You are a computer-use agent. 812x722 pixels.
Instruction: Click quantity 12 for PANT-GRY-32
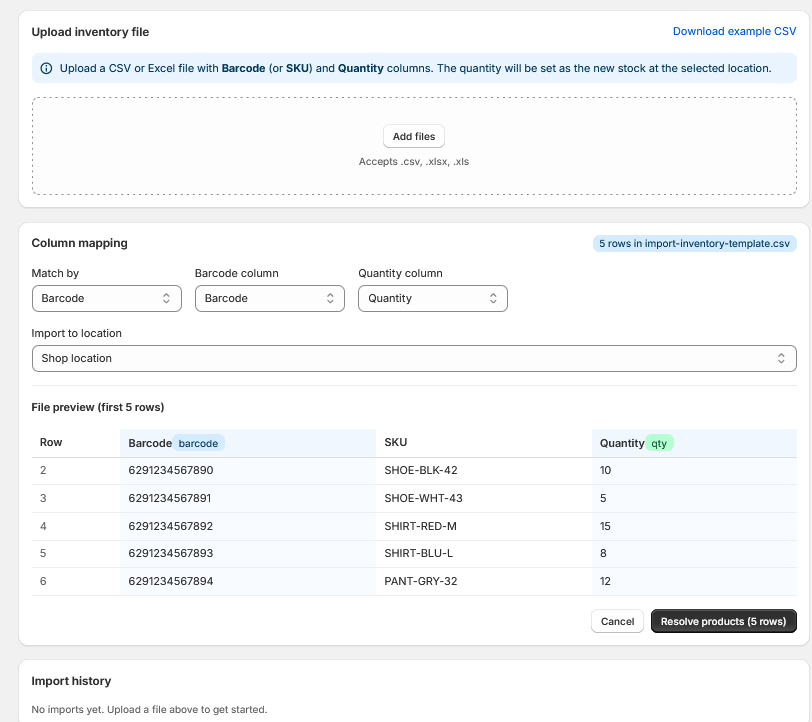point(605,581)
